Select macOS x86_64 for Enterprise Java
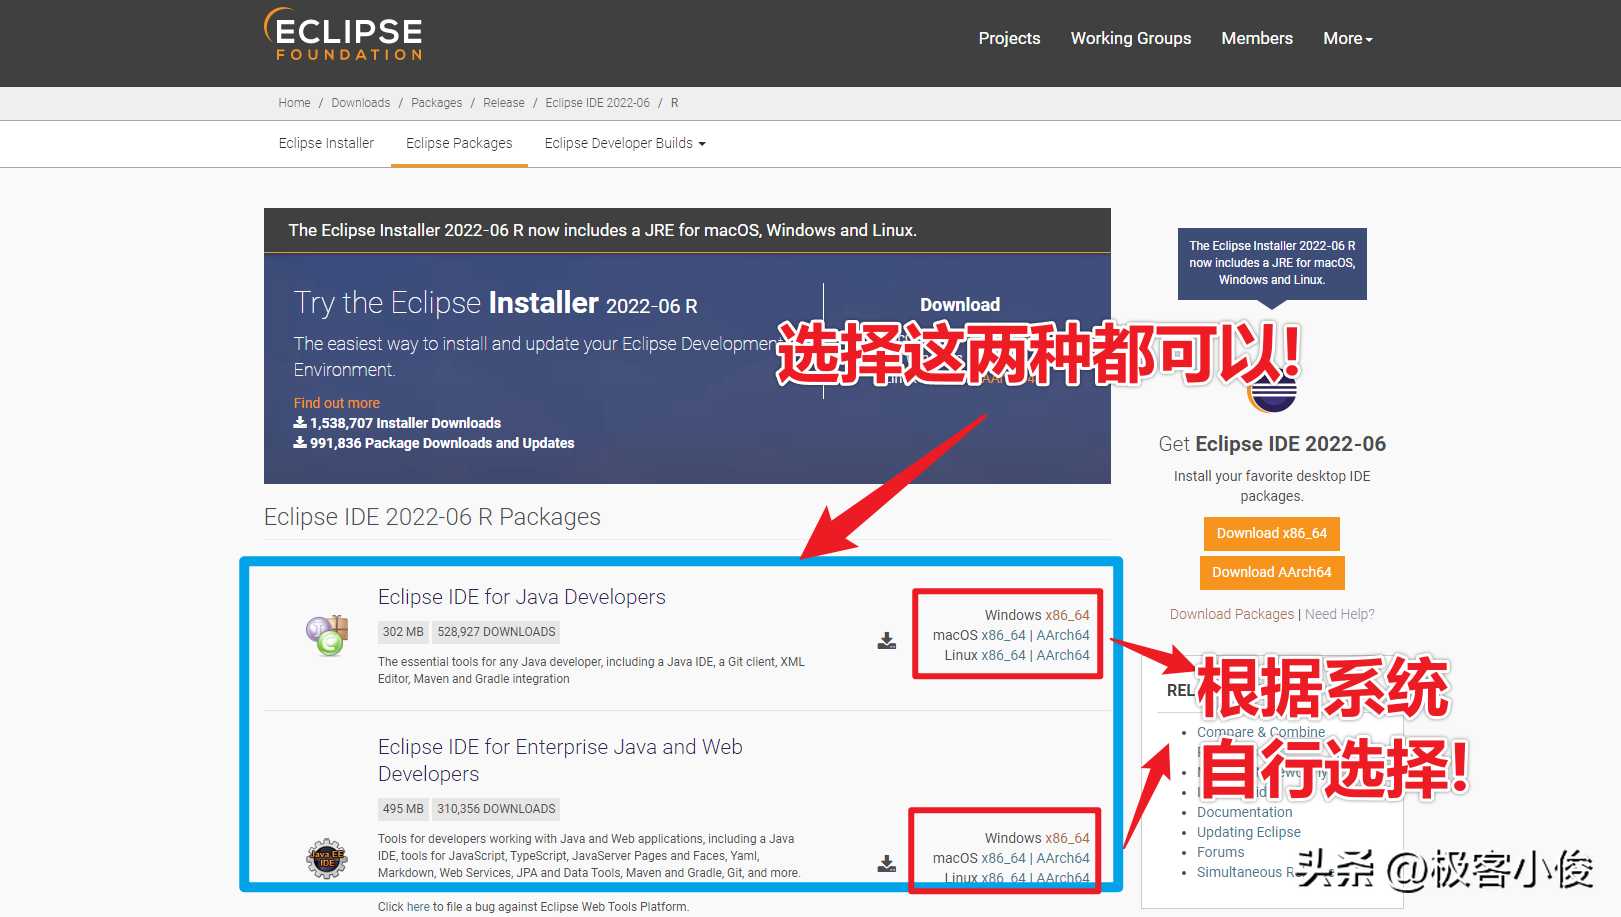1621x917 pixels. (1003, 858)
